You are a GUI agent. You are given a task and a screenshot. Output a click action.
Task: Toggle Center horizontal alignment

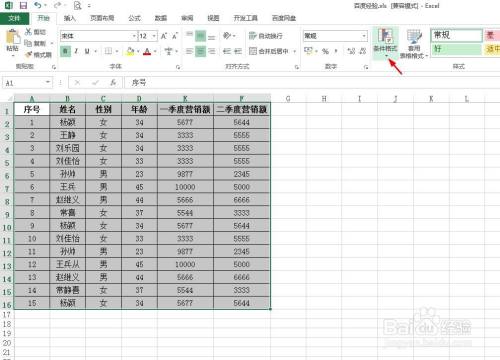200,51
